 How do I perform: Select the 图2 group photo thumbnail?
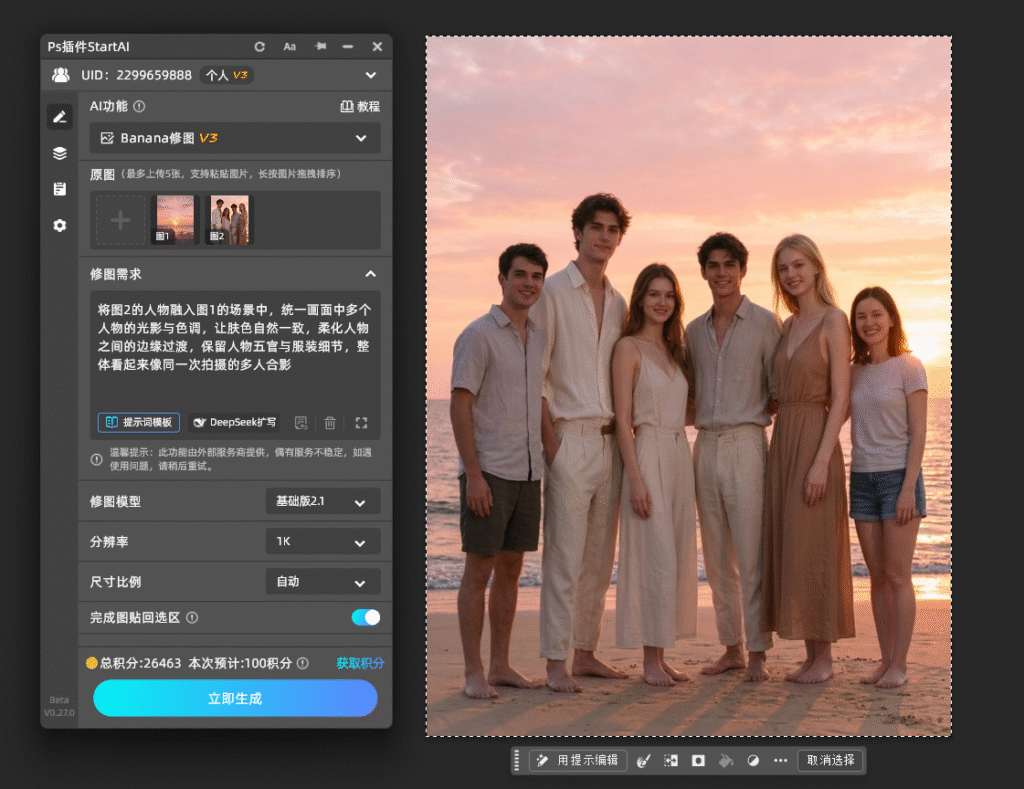click(x=229, y=219)
